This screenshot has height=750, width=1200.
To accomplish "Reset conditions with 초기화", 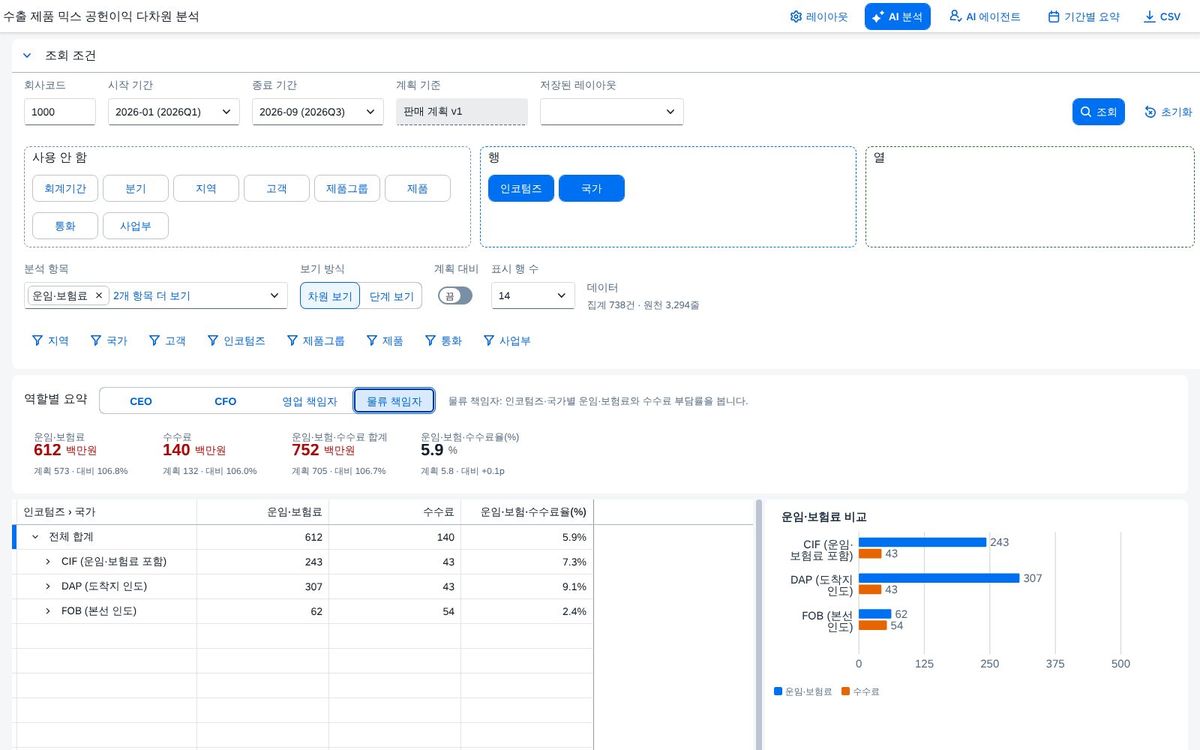I will (x=1168, y=112).
